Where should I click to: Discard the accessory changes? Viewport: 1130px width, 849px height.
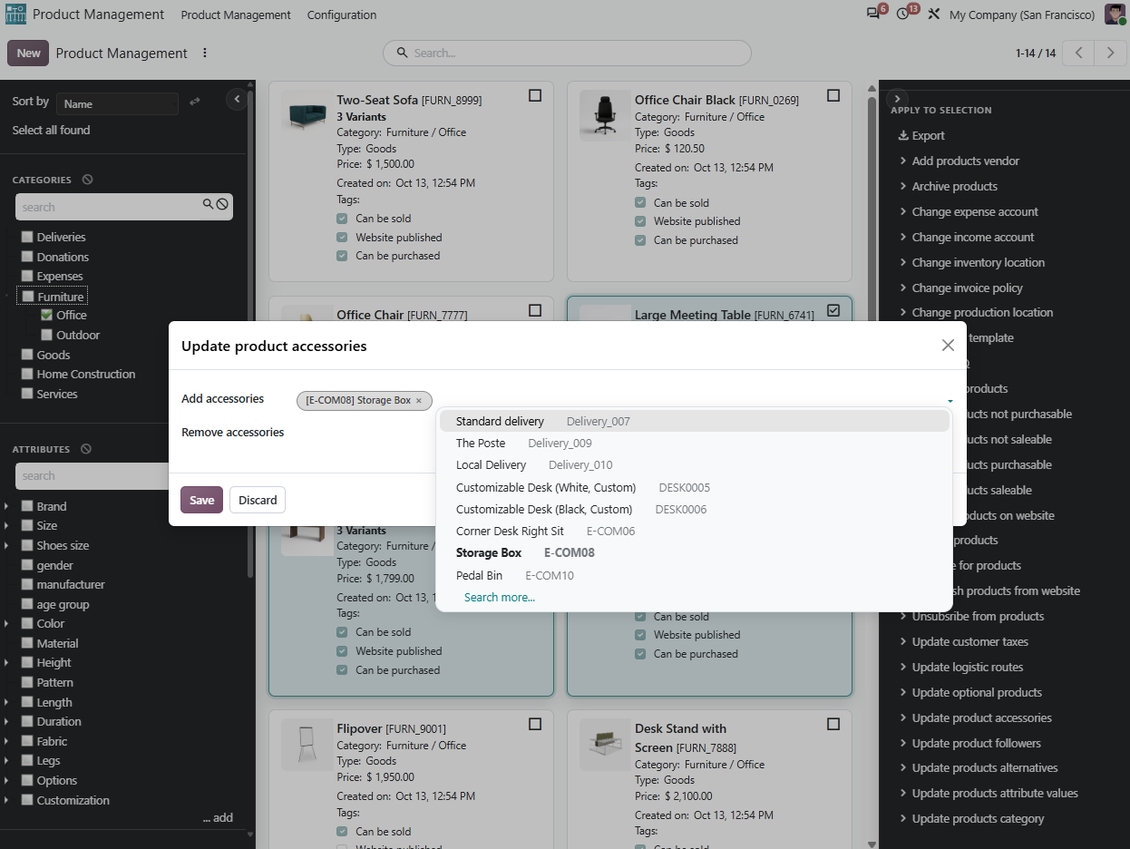(257, 500)
